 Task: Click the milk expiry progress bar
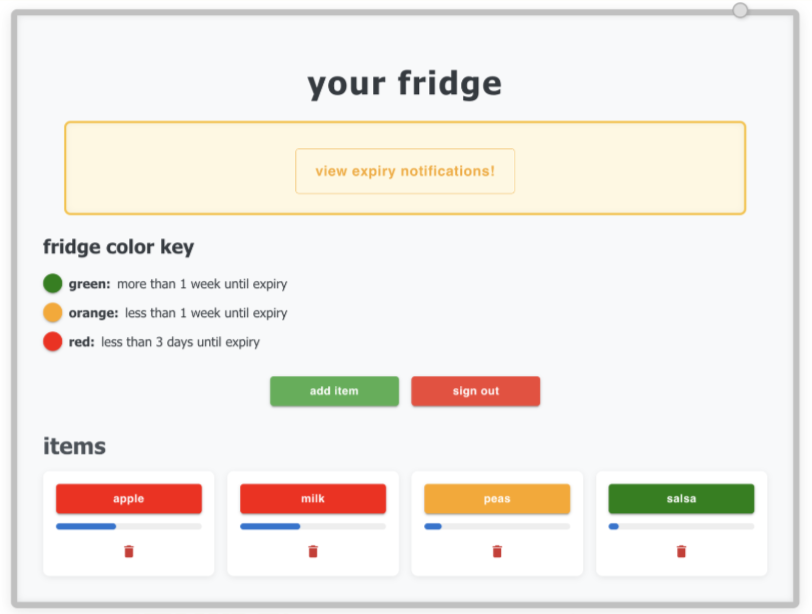click(x=313, y=526)
